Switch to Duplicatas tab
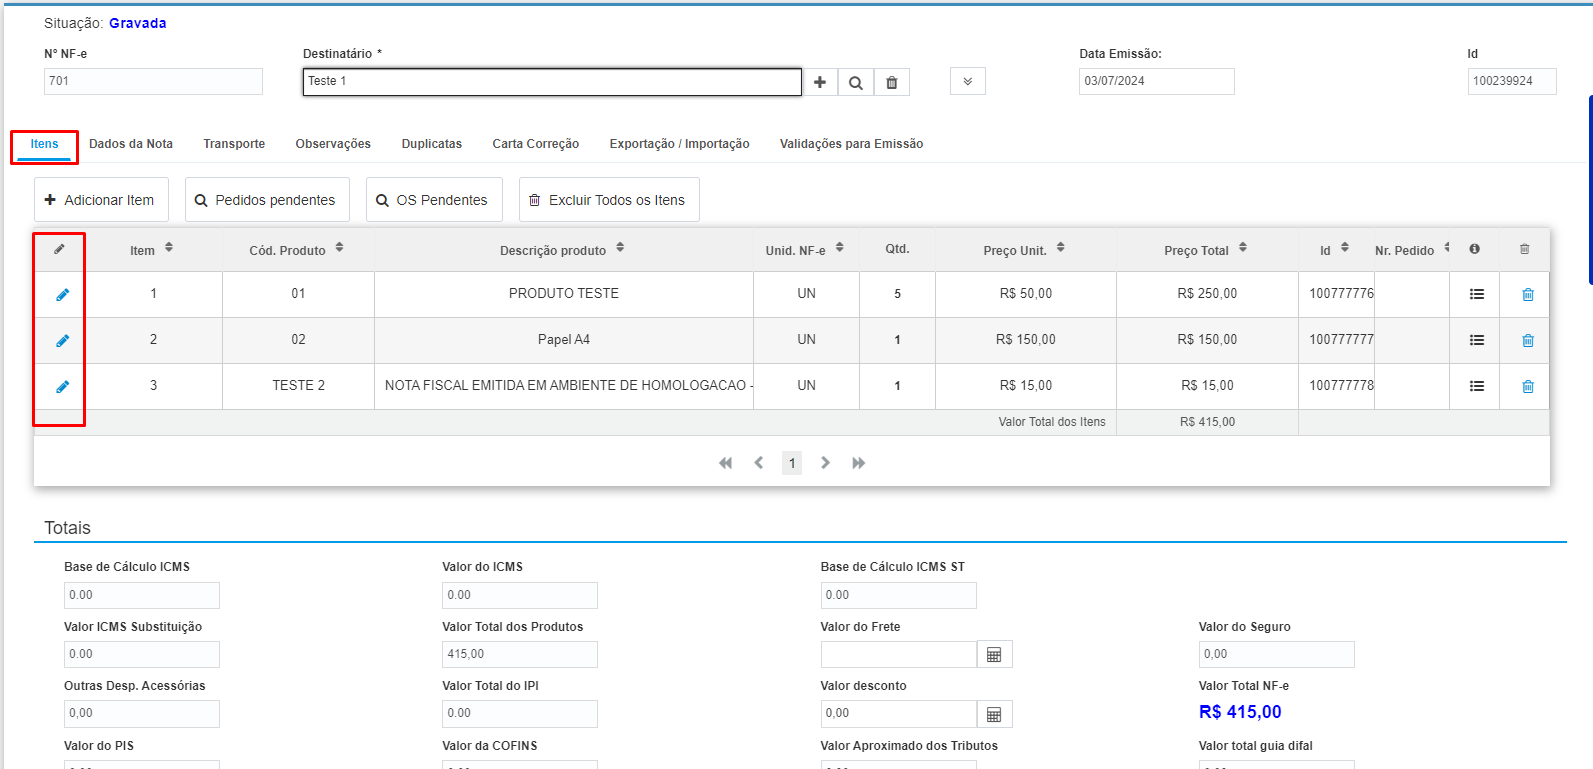The height and width of the screenshot is (769, 1593). pos(432,144)
